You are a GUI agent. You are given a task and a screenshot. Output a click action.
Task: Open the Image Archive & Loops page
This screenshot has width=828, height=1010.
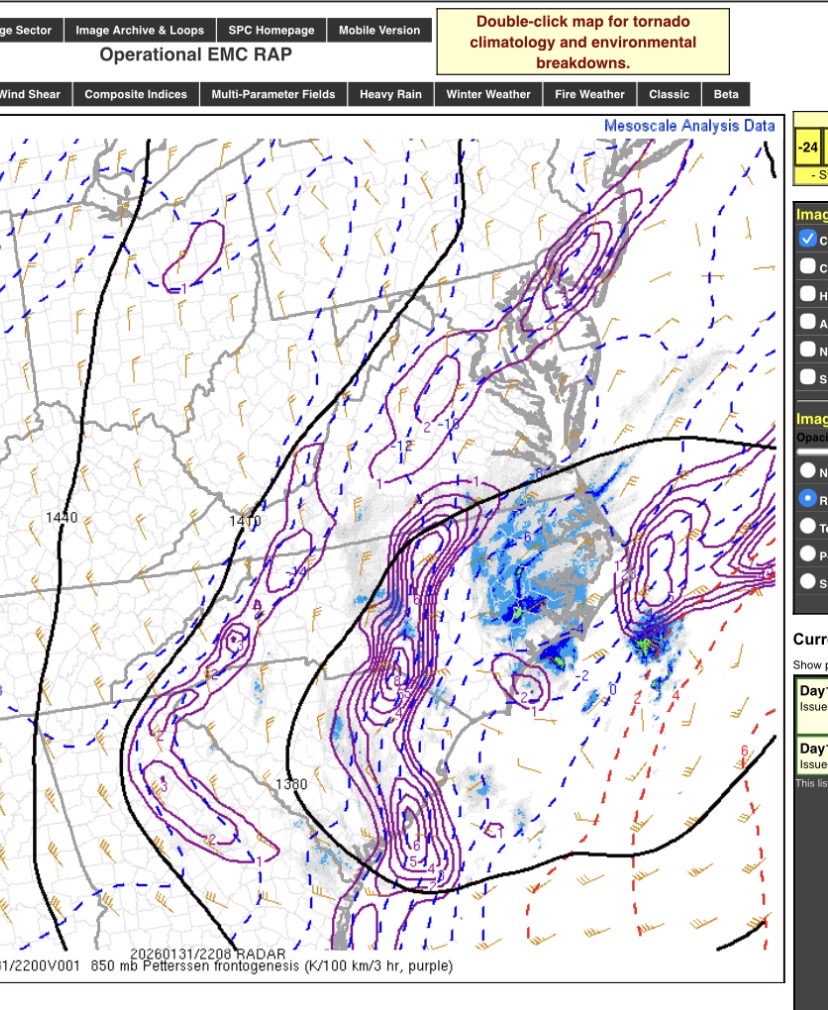(x=139, y=30)
